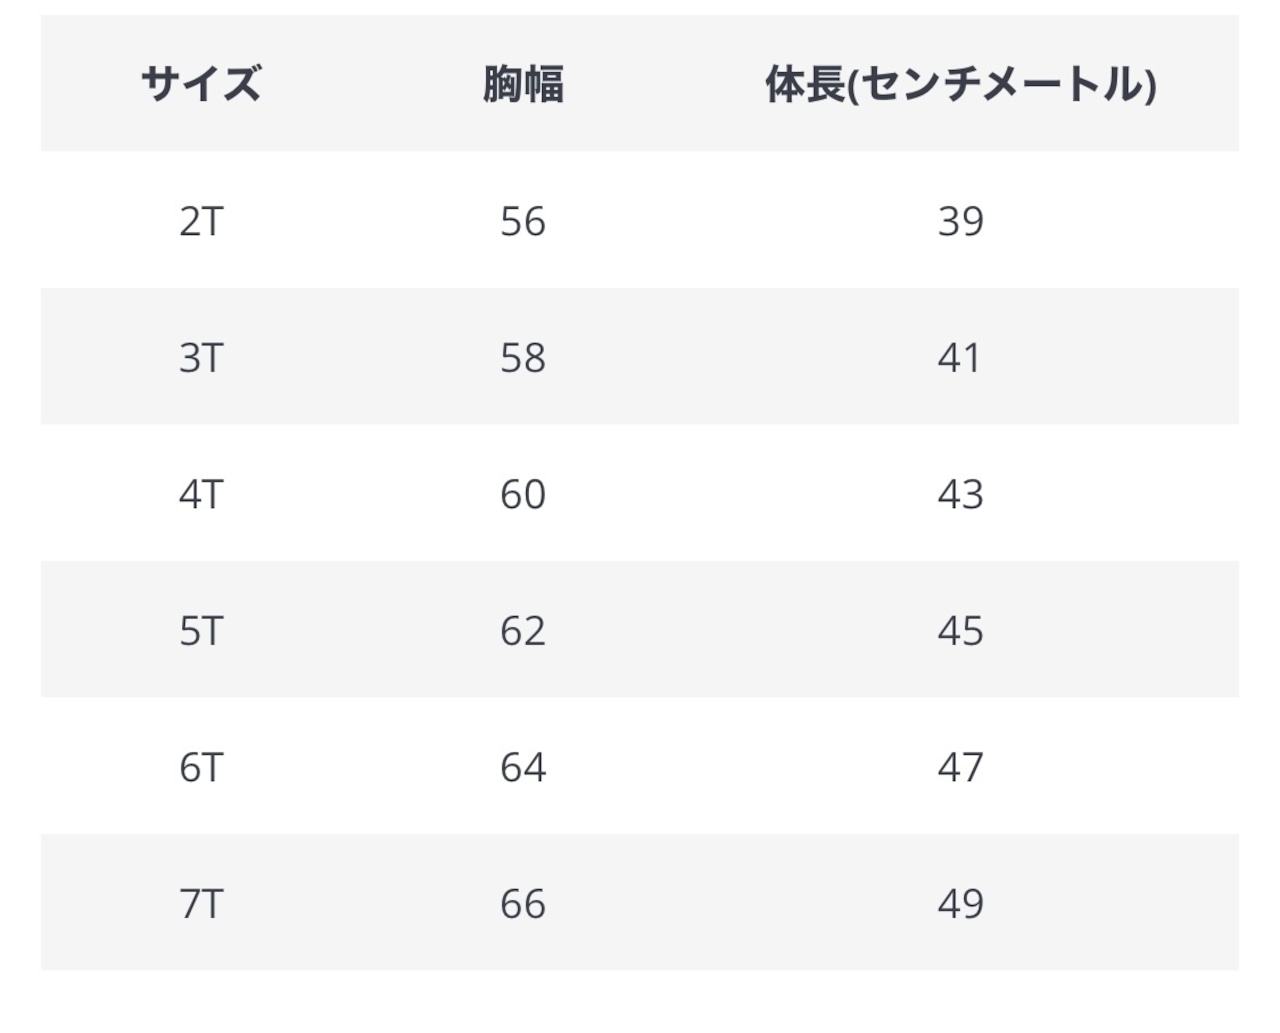Click the サイズ column header

[201, 83]
